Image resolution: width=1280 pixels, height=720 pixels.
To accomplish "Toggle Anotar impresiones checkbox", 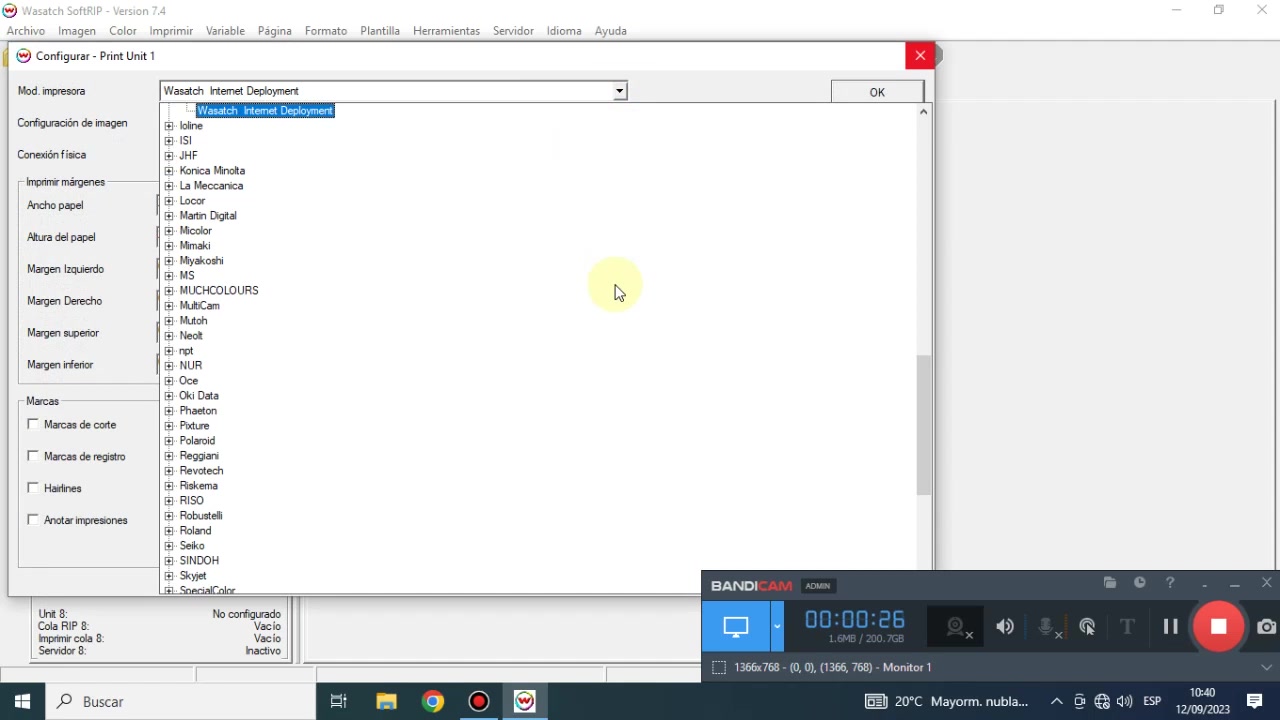I will pos(33,520).
